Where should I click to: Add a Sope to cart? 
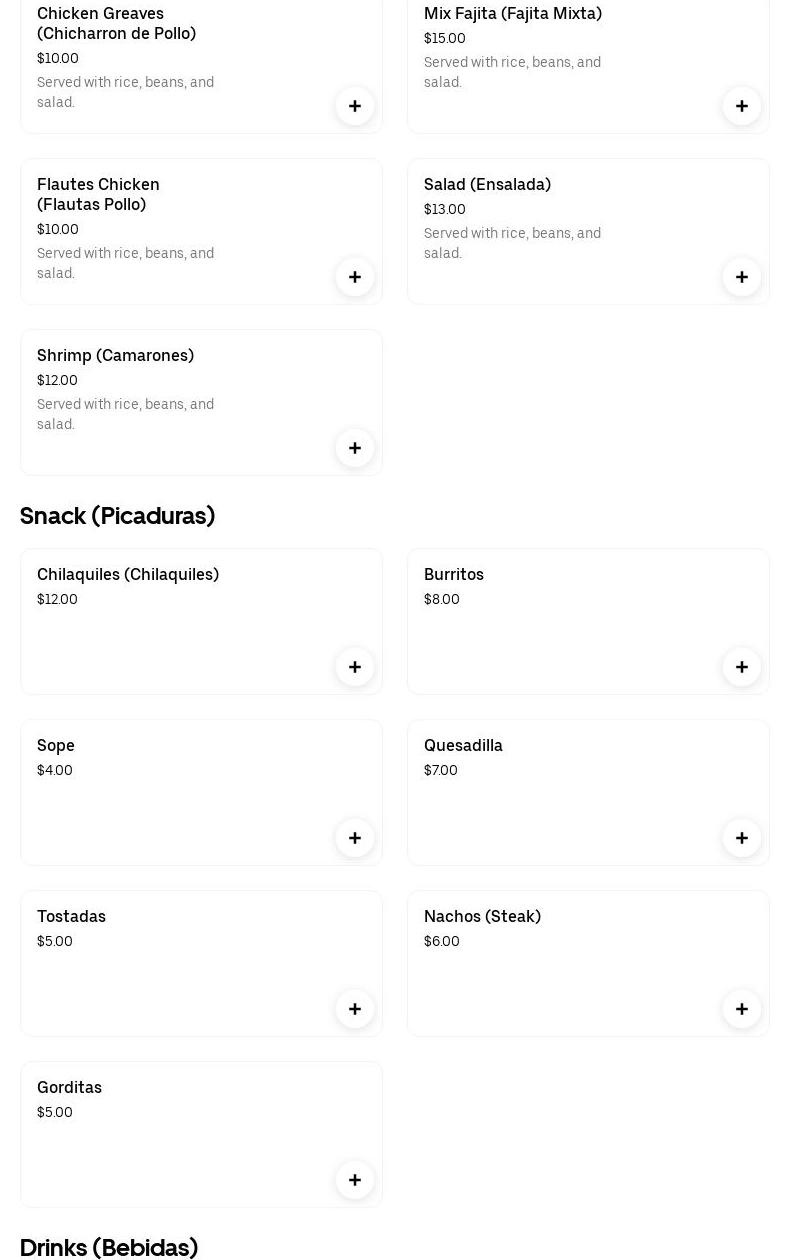coord(355,838)
